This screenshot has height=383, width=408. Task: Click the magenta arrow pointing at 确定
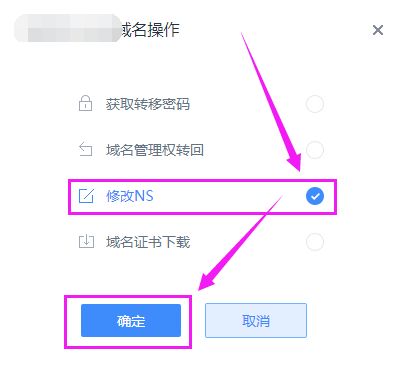point(239,244)
